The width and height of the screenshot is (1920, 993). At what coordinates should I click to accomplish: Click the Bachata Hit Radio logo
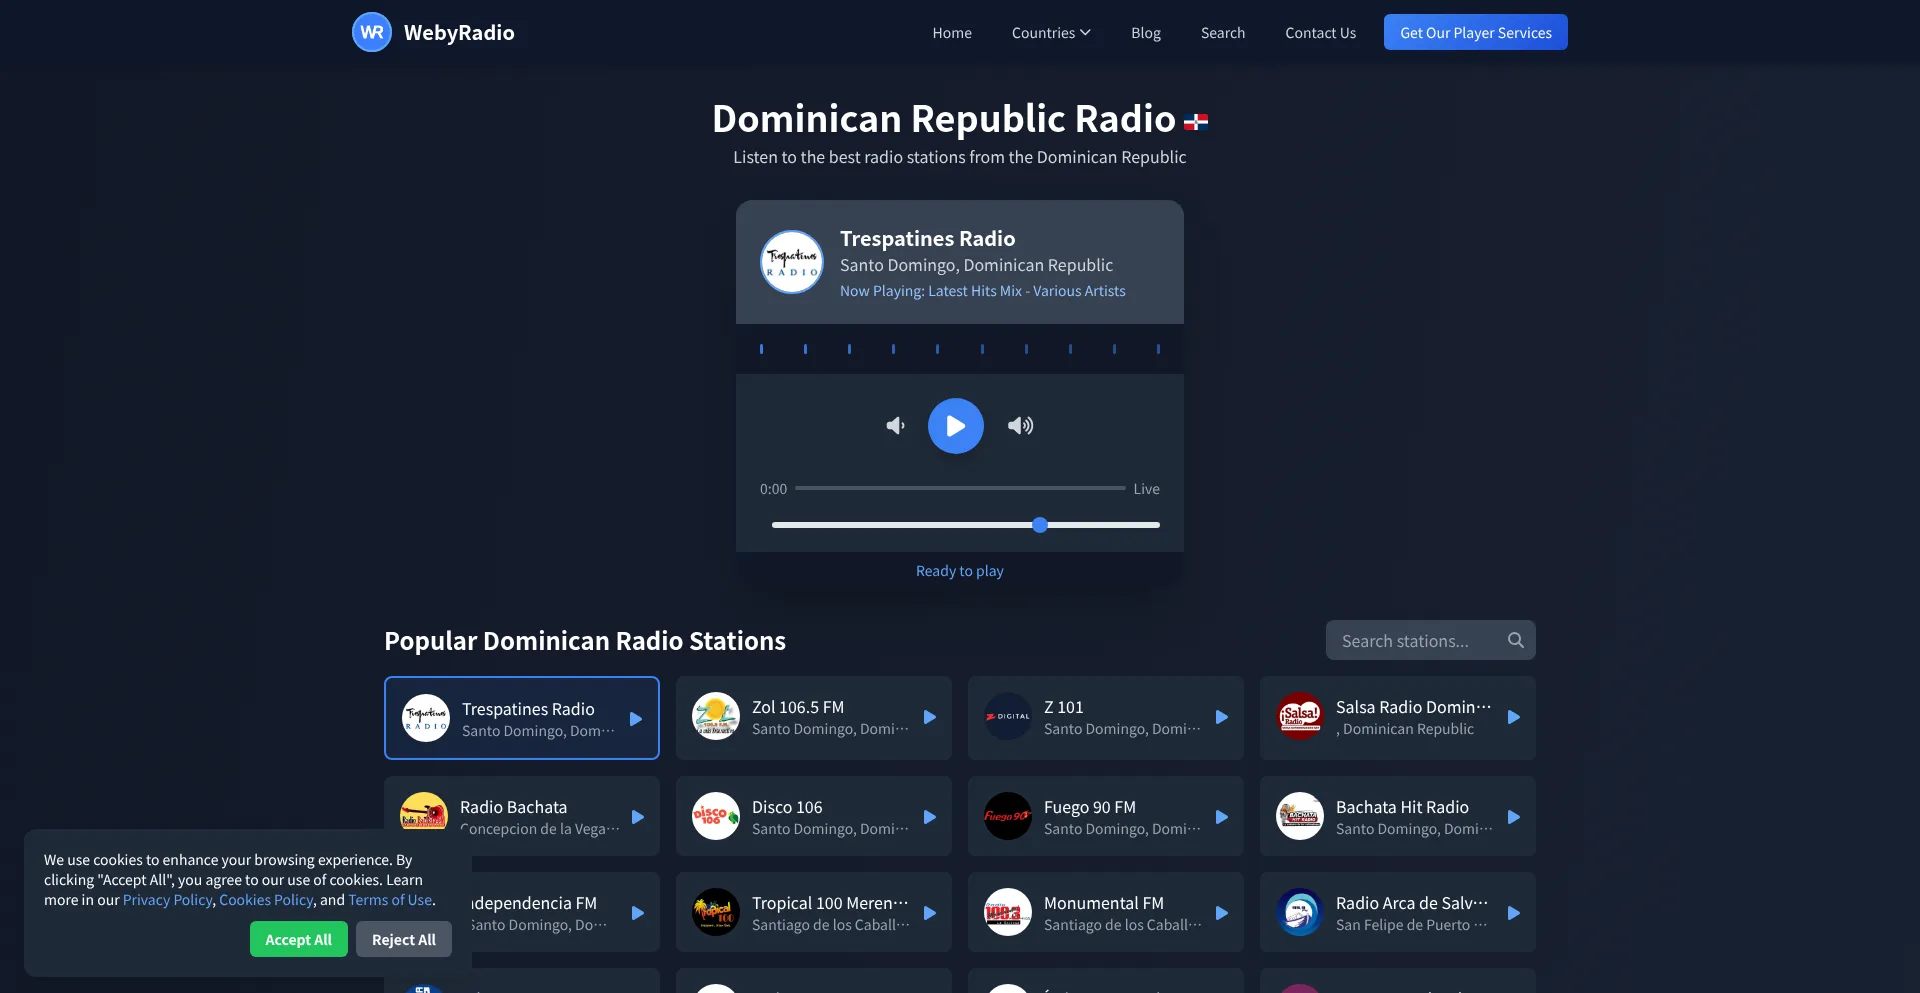point(1300,816)
